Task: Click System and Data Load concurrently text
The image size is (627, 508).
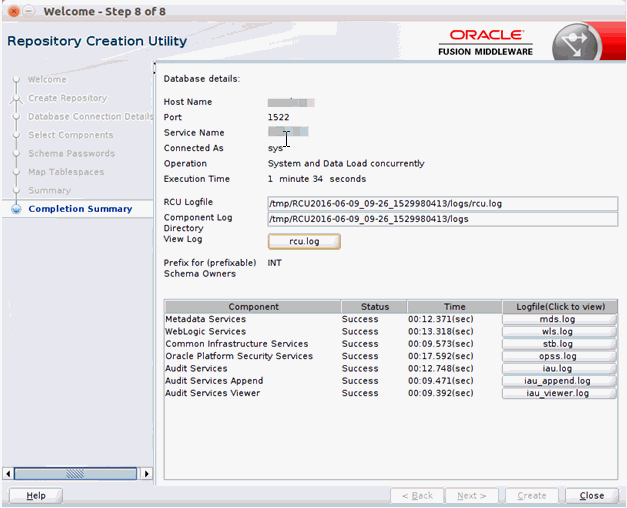Action: pos(346,164)
